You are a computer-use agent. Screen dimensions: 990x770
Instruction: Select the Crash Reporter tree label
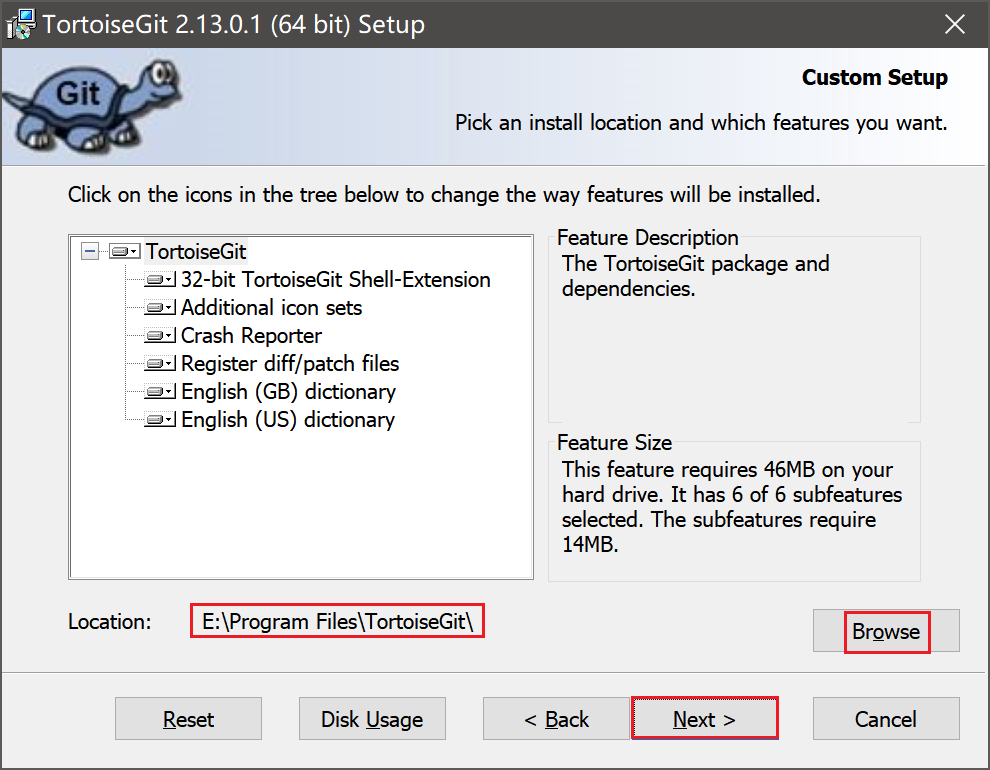[251, 336]
